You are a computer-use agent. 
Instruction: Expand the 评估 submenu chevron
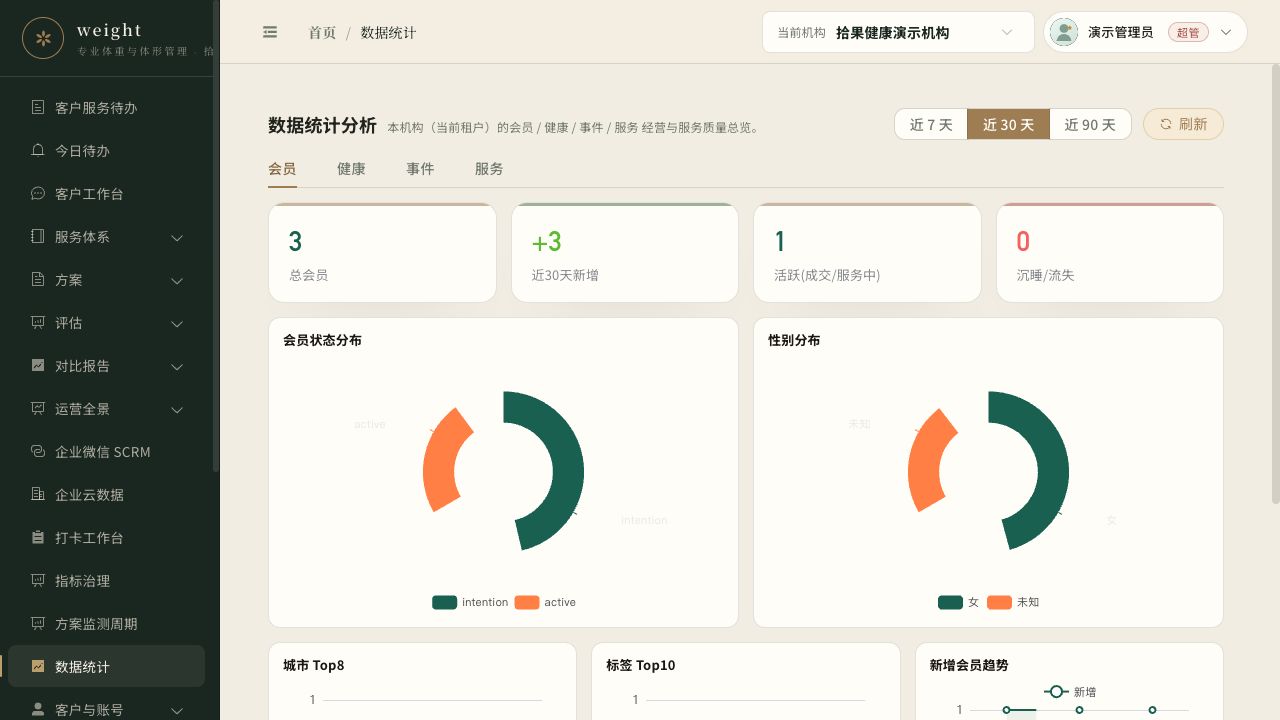click(x=177, y=323)
